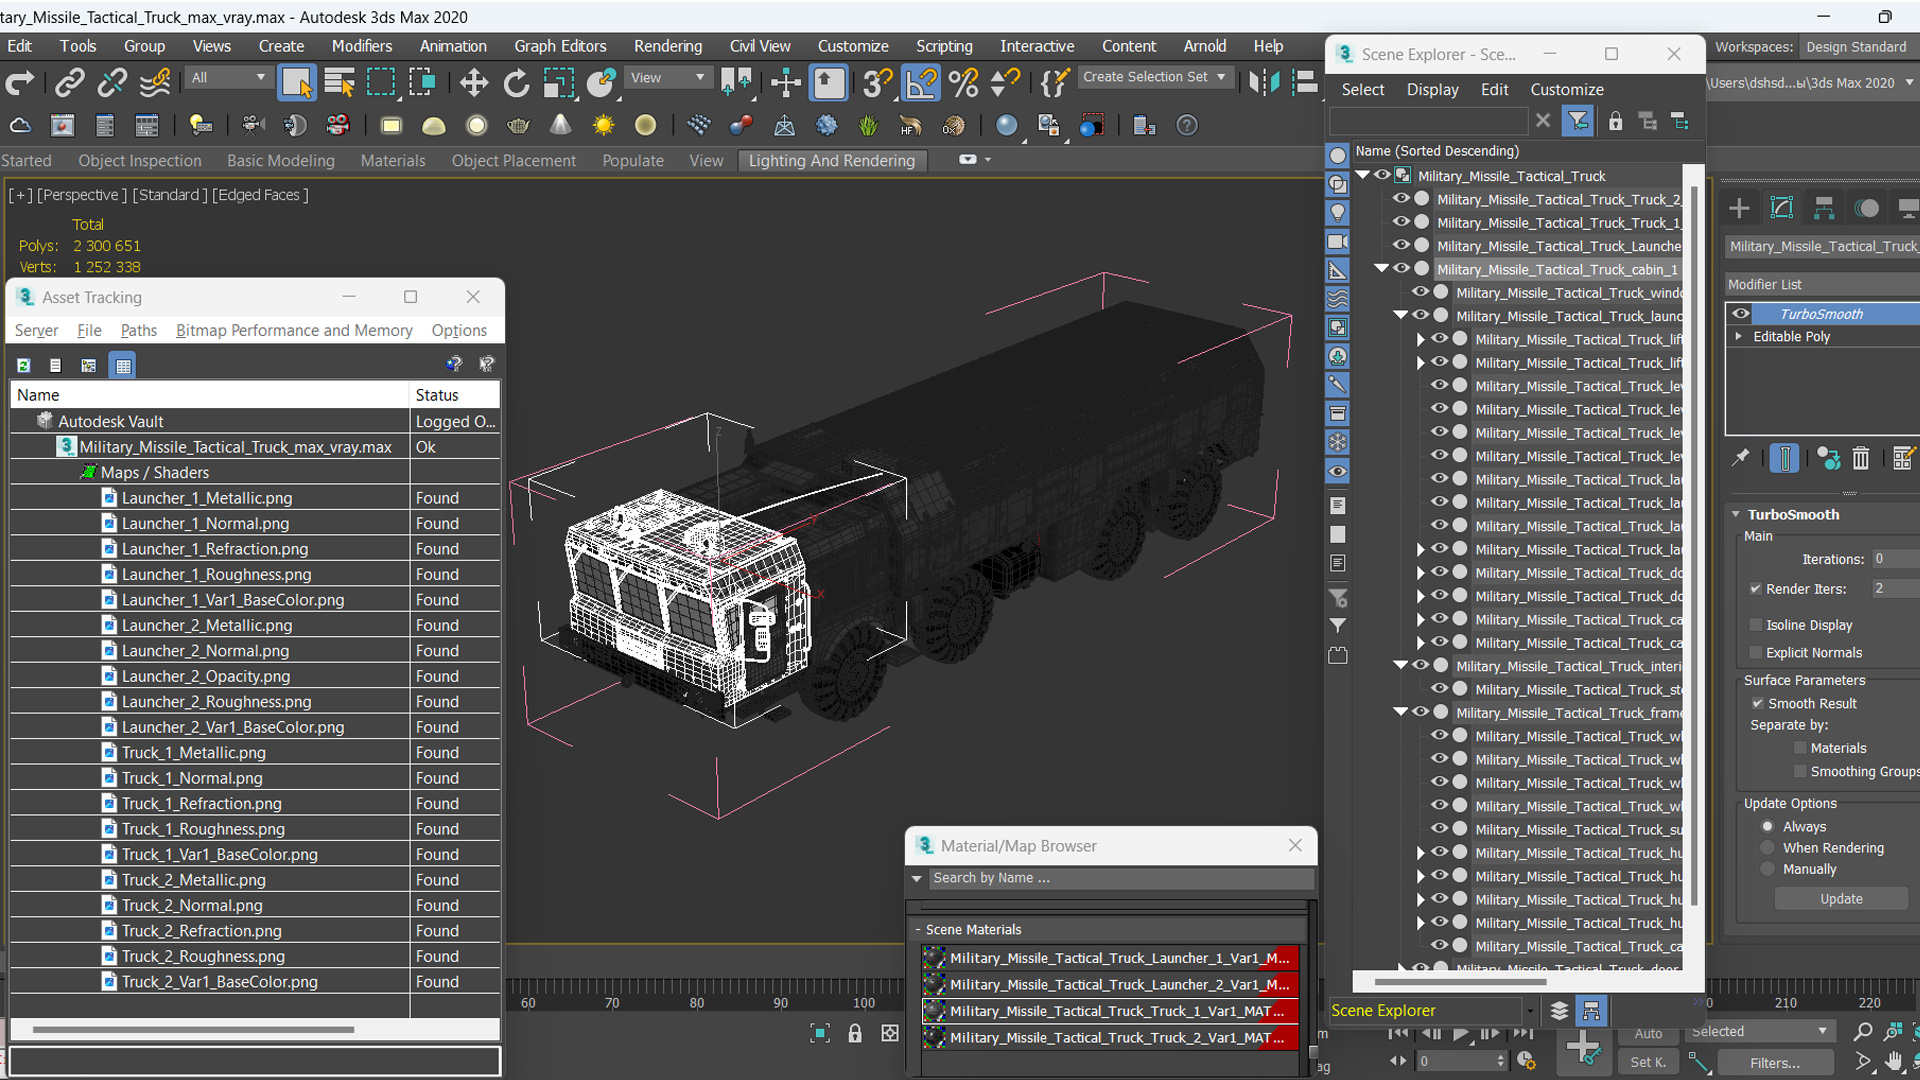The image size is (1920, 1080).
Task: Open the Modifiers menu
Action: (x=362, y=46)
